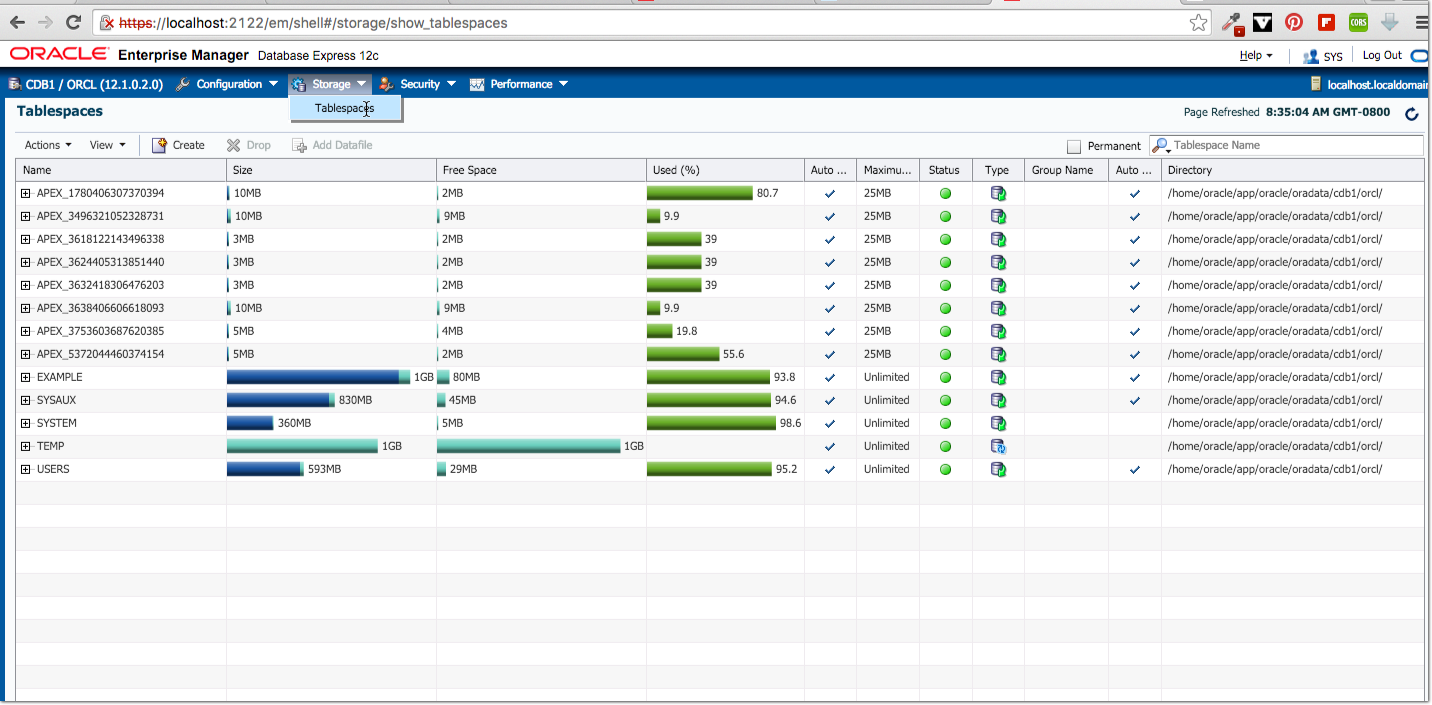This screenshot has width=1432, height=705.
Task: Open the Actions dropdown
Action: [48, 145]
